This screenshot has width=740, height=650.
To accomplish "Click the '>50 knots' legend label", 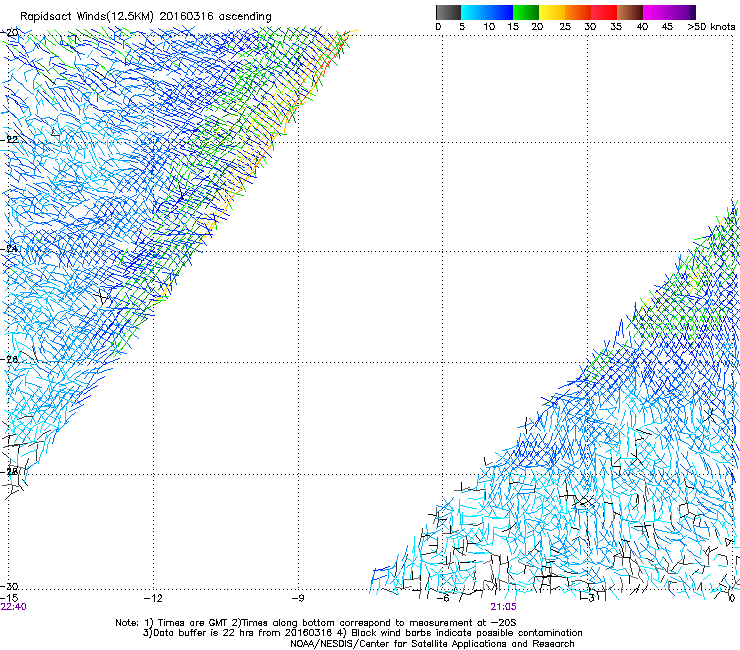I will (711, 26).
